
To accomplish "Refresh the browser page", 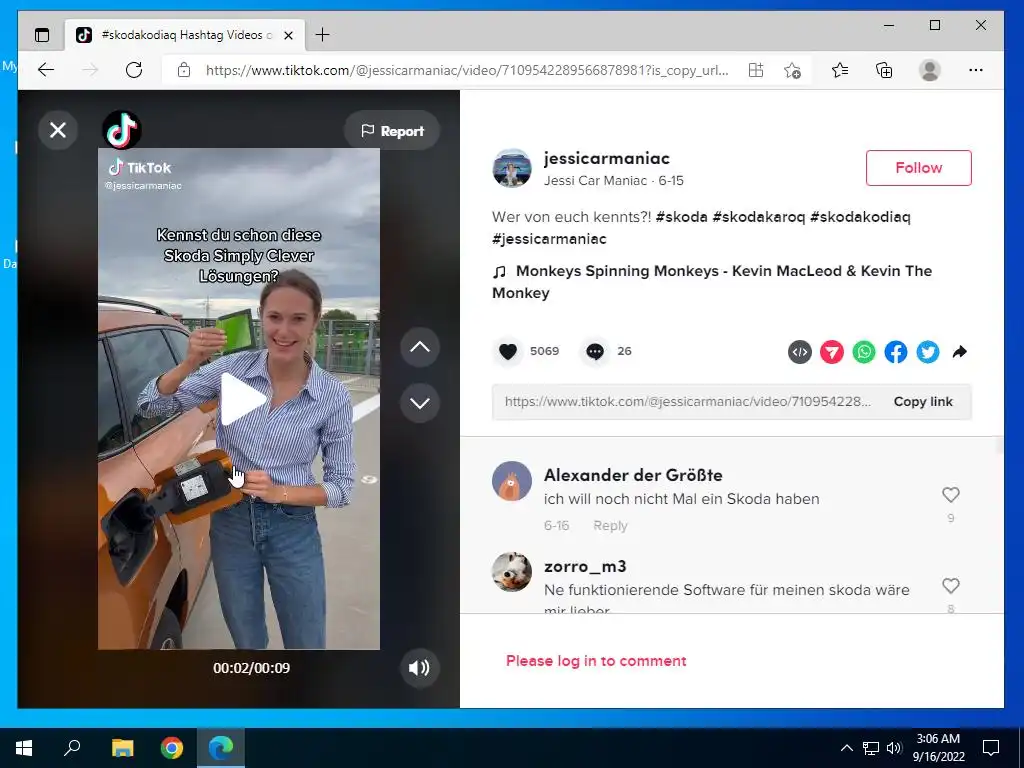I will (134, 70).
